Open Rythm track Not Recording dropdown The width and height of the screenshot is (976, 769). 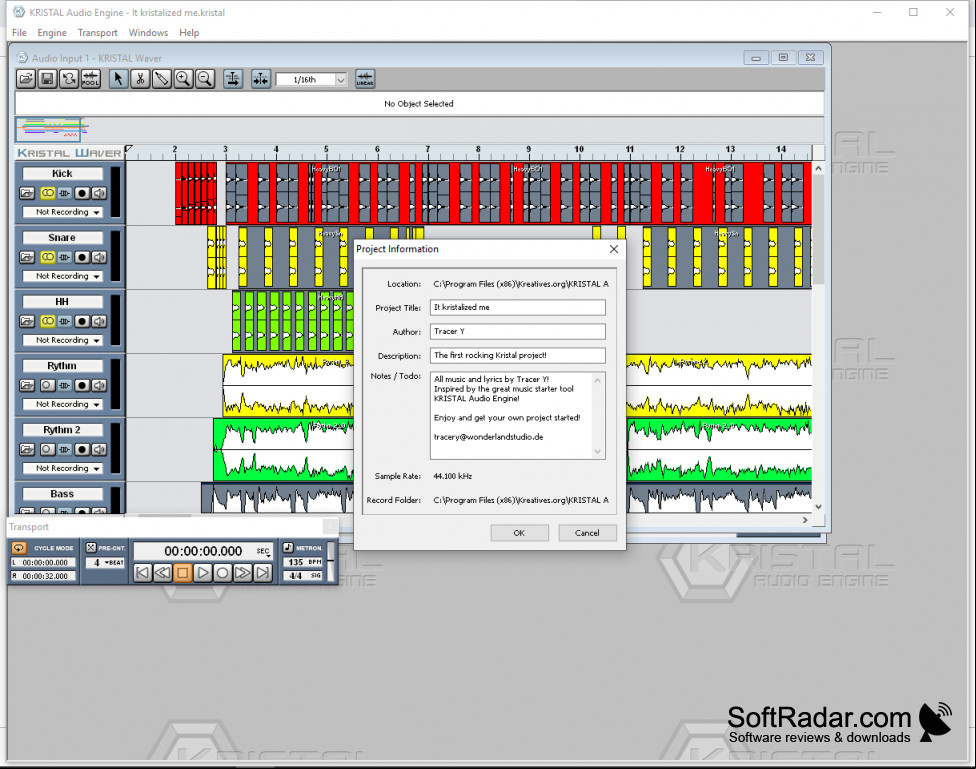point(62,404)
